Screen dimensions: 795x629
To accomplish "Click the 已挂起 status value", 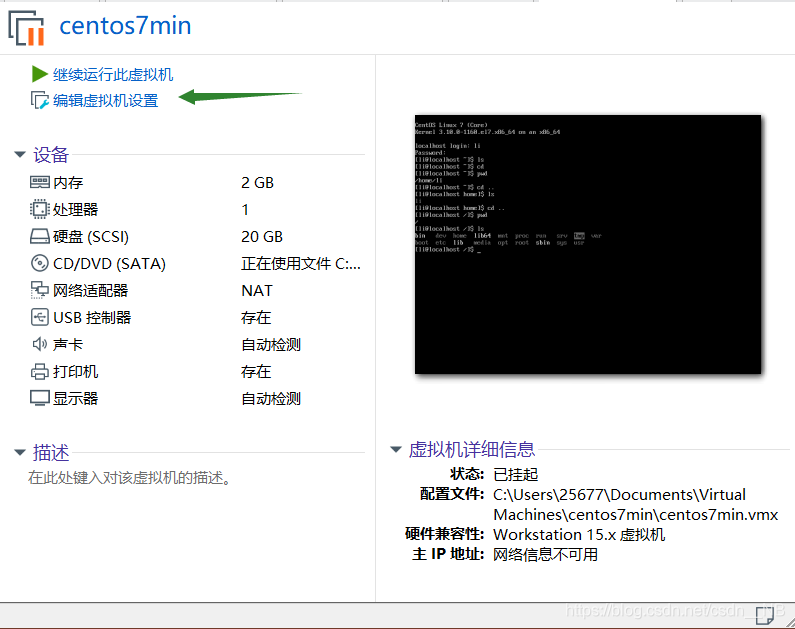I will click(516, 474).
